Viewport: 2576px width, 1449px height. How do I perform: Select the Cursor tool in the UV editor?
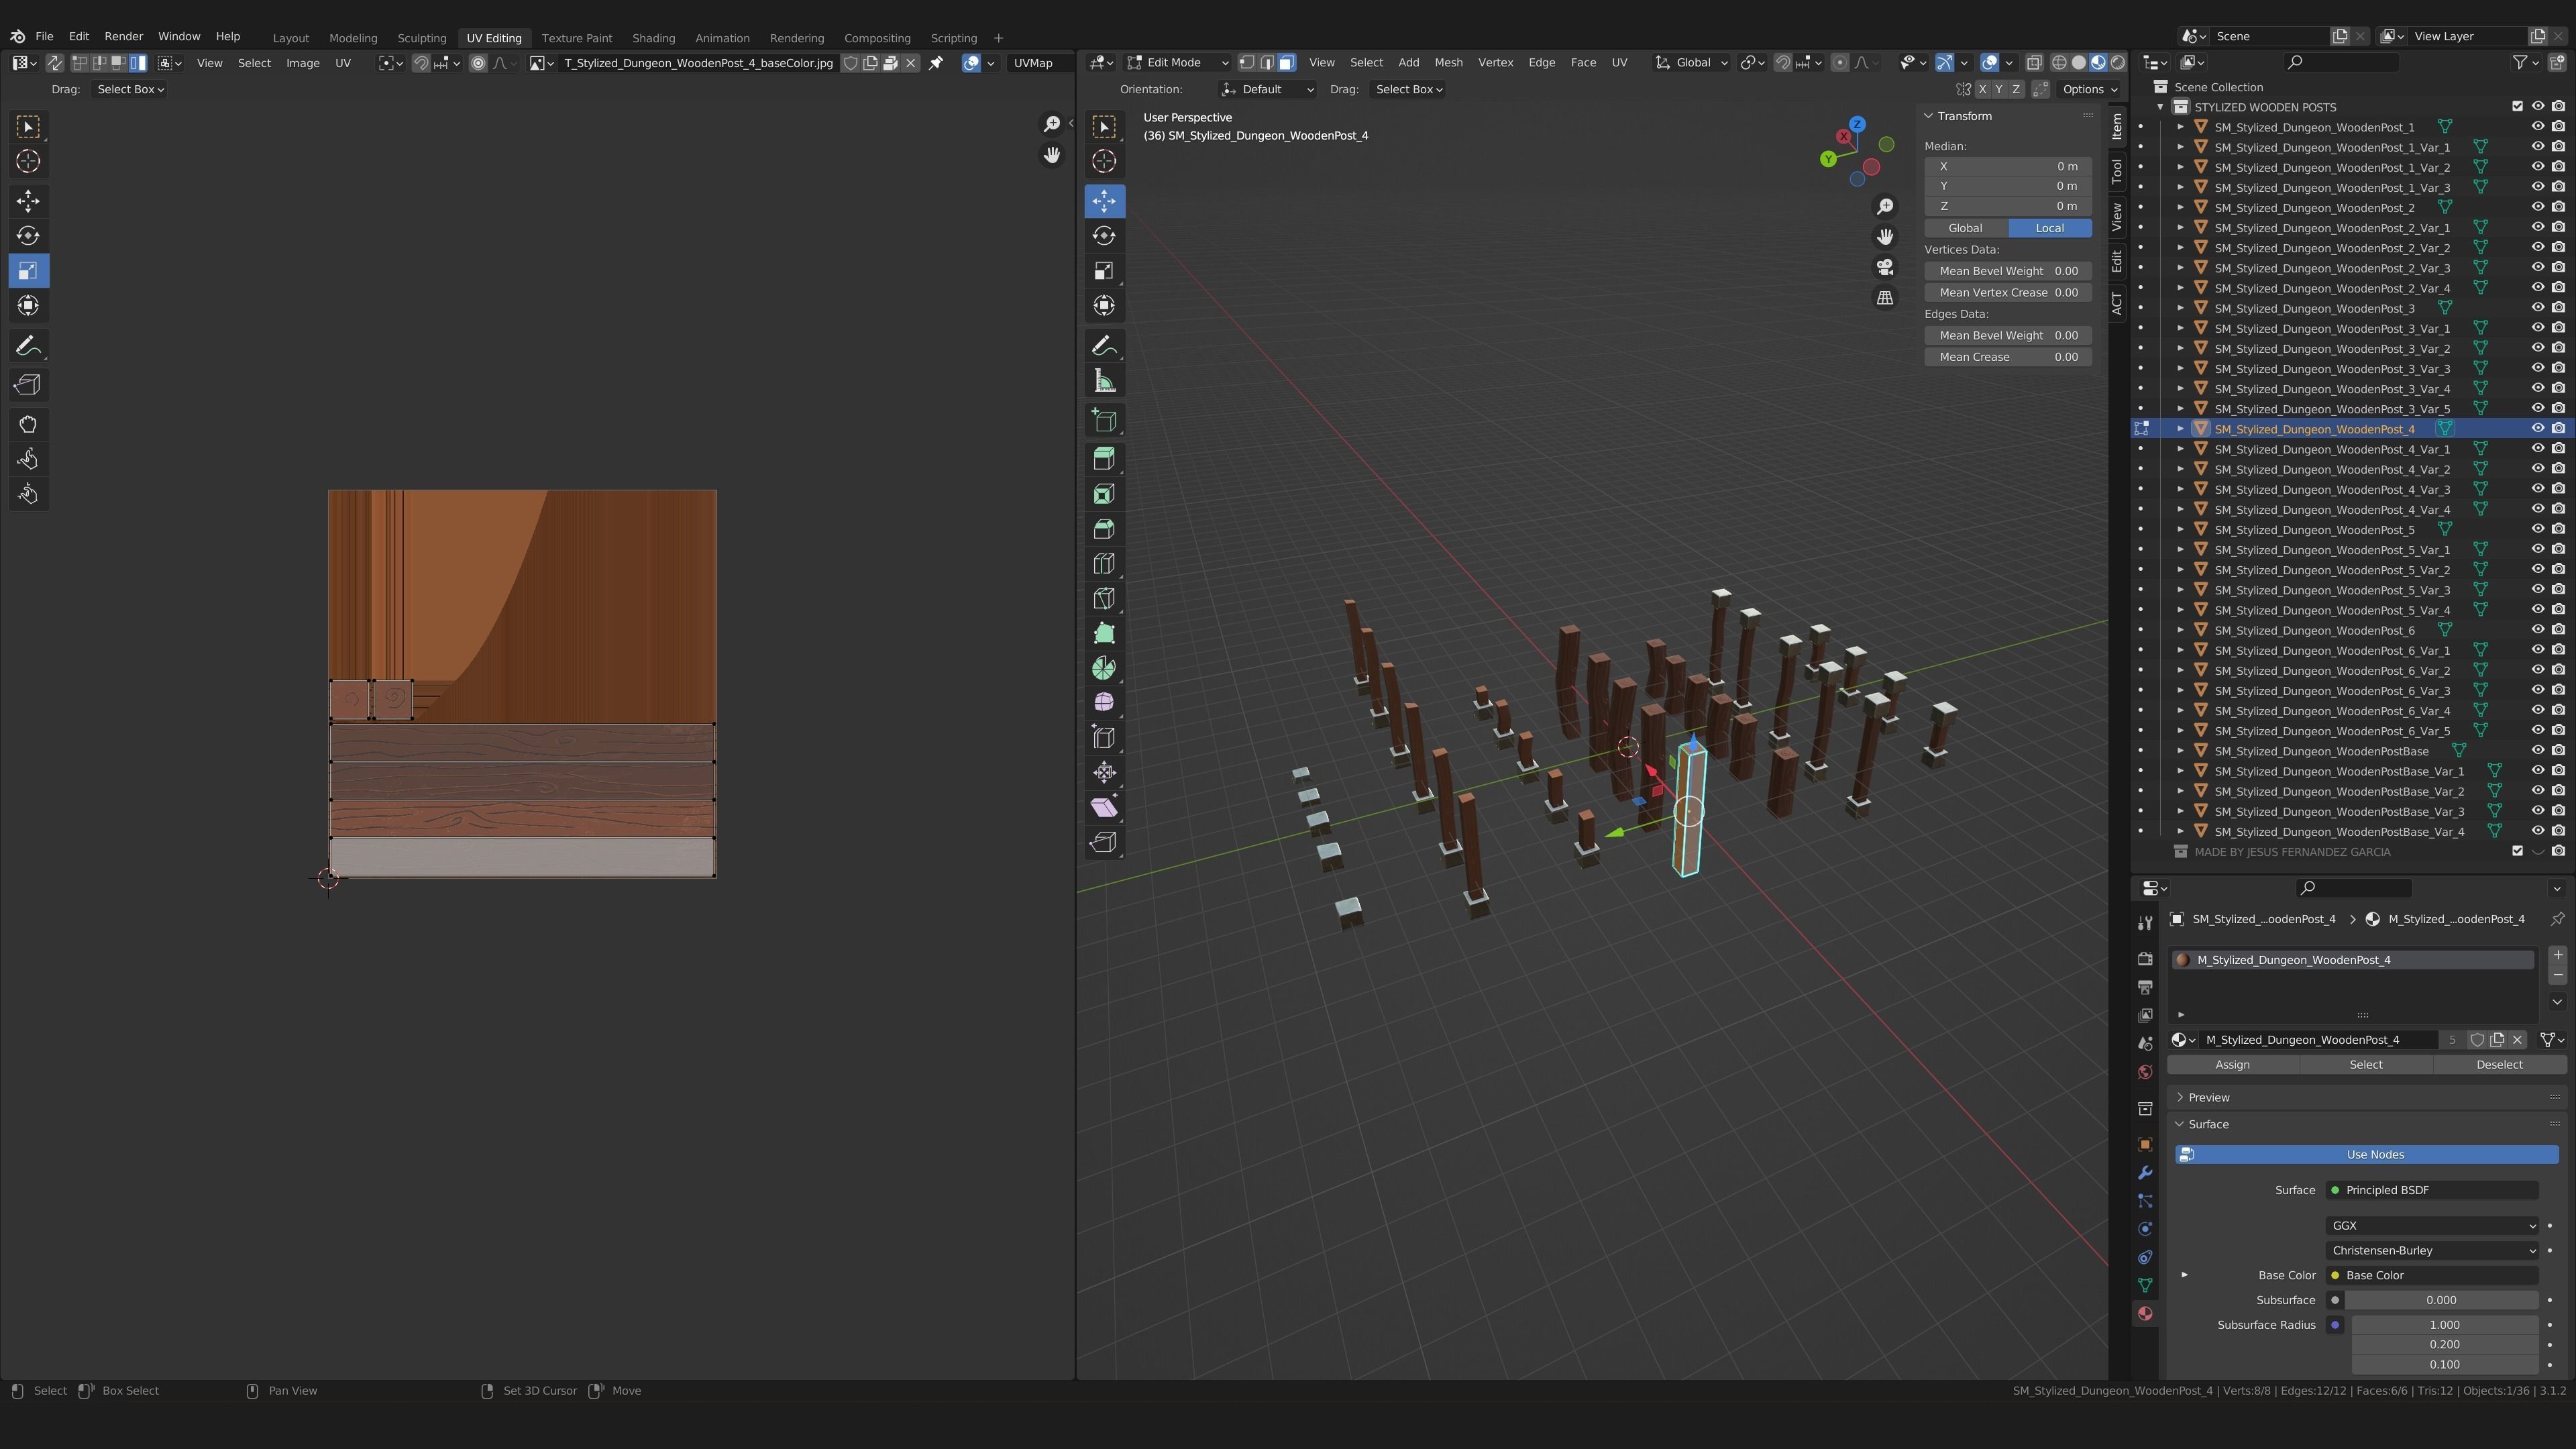(x=28, y=161)
